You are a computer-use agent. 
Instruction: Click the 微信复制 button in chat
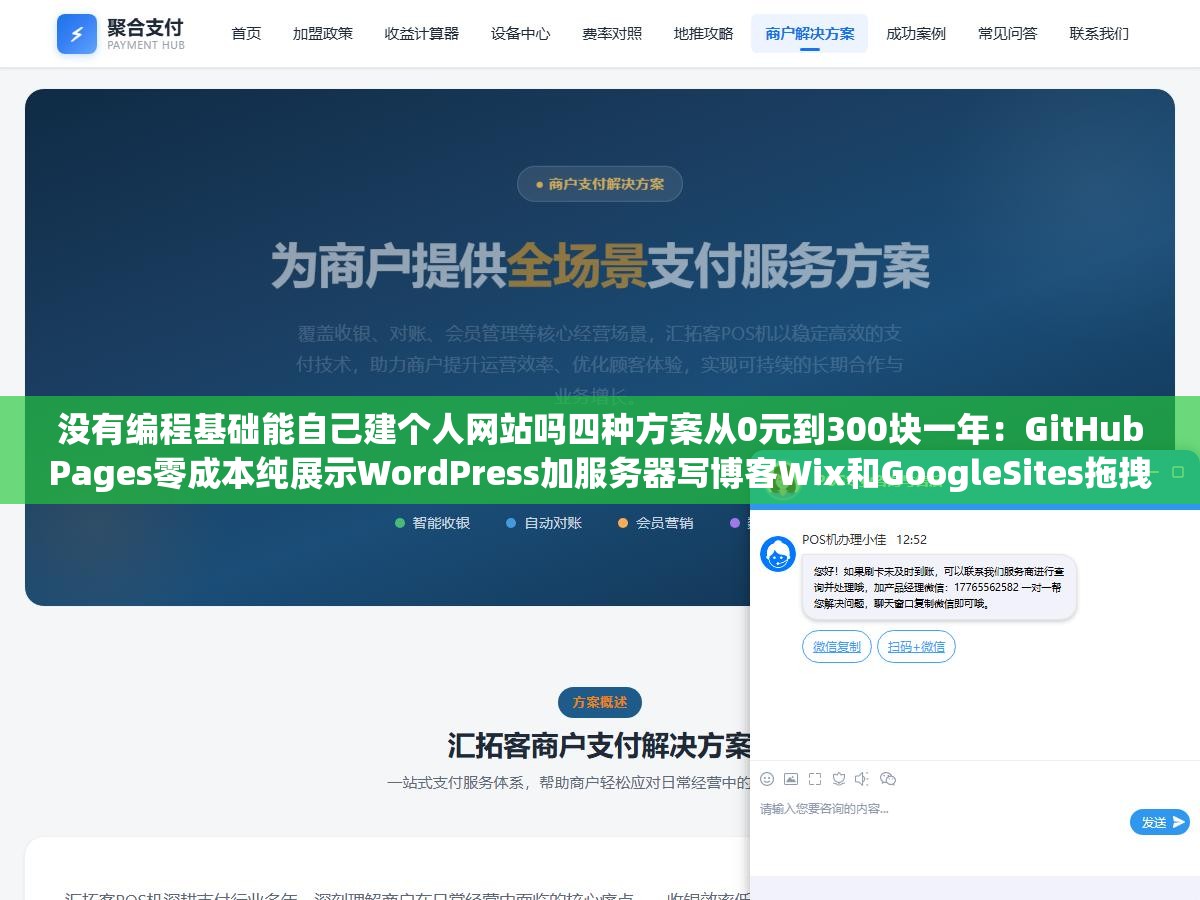837,647
